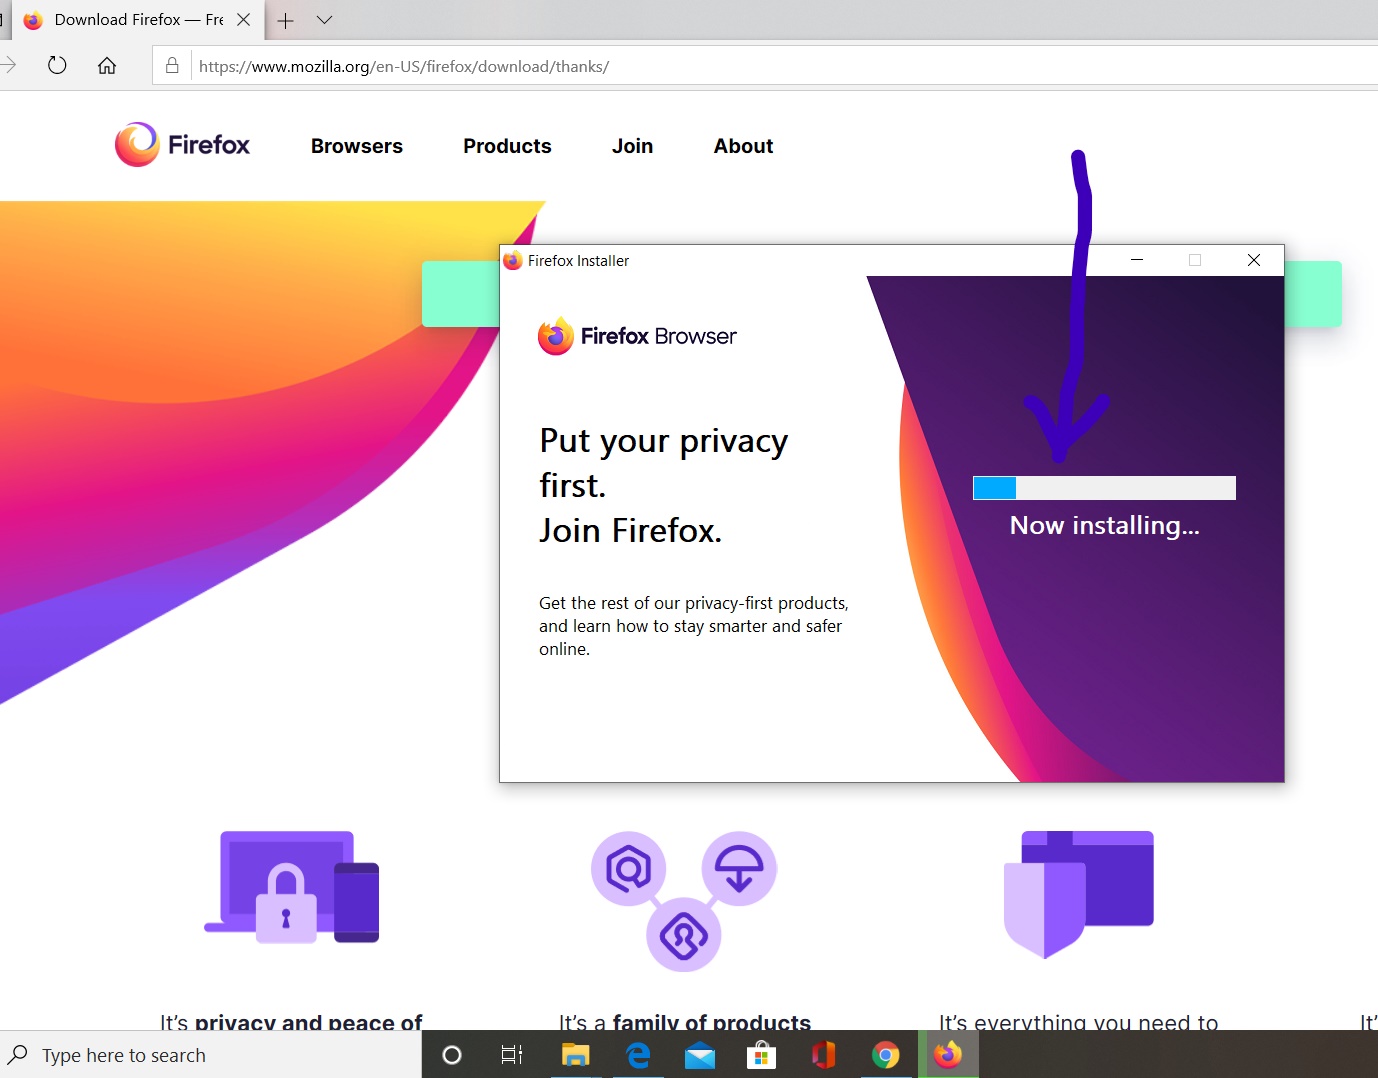Image resolution: width=1378 pixels, height=1078 pixels.
Task: Minimize the Firefox Installer window
Action: coord(1137,260)
